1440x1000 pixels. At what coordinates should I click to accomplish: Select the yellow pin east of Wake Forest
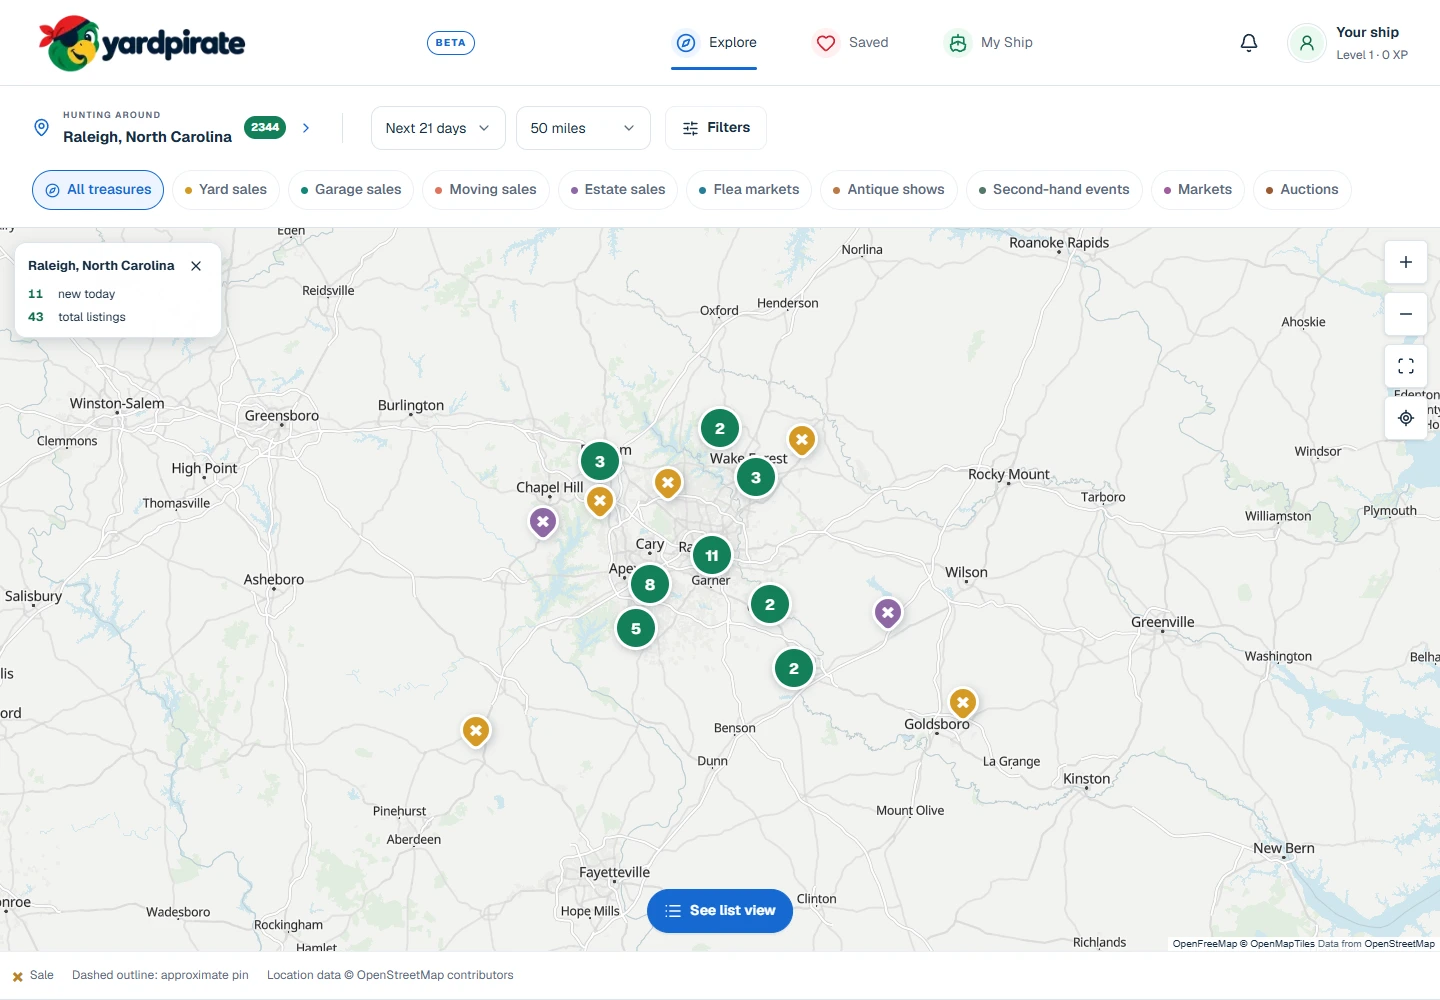(x=802, y=440)
